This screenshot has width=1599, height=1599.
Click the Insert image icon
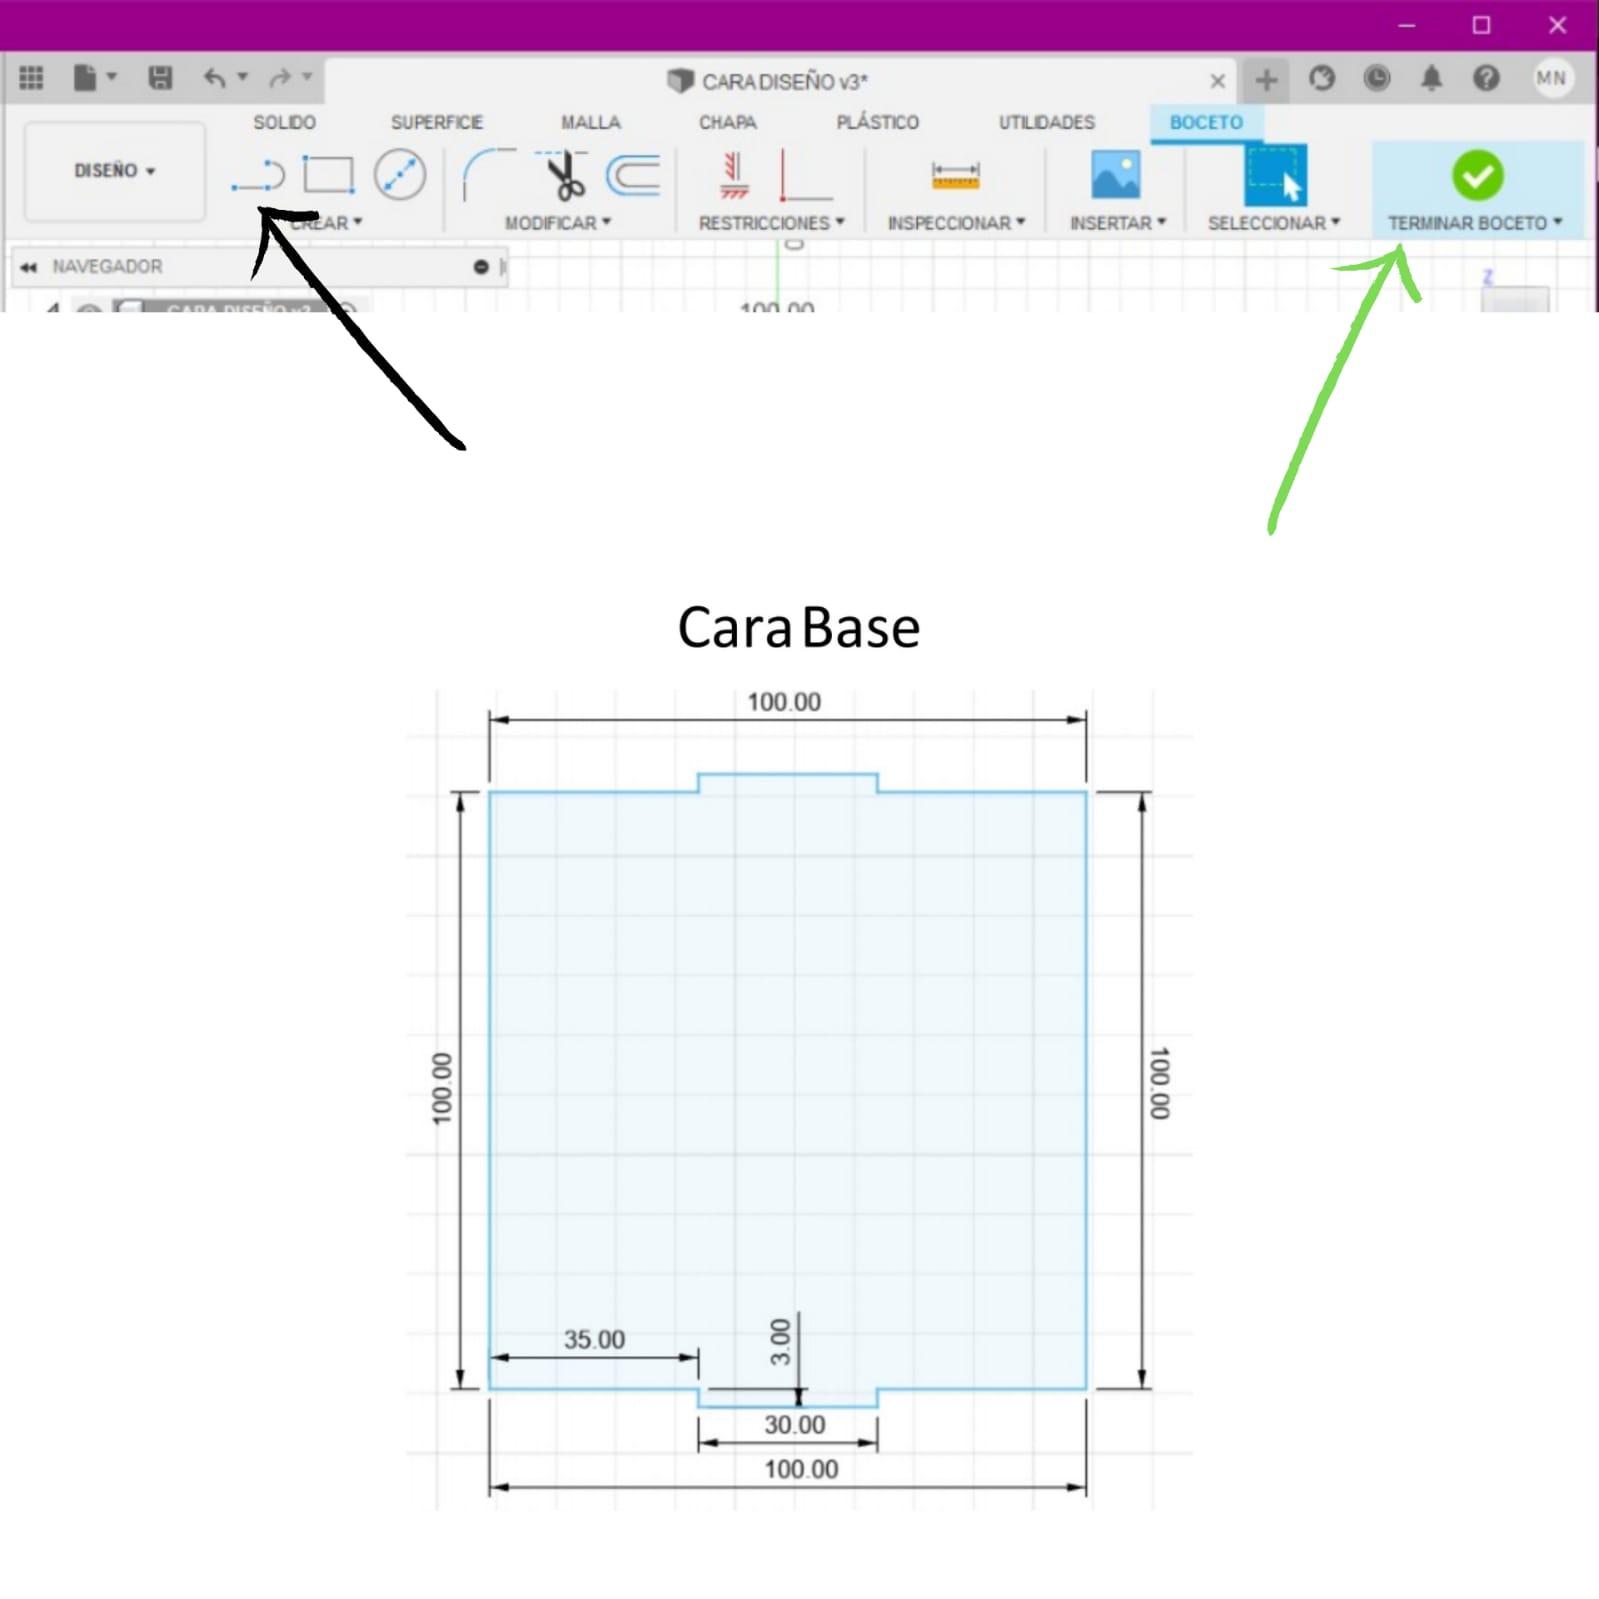[1116, 175]
